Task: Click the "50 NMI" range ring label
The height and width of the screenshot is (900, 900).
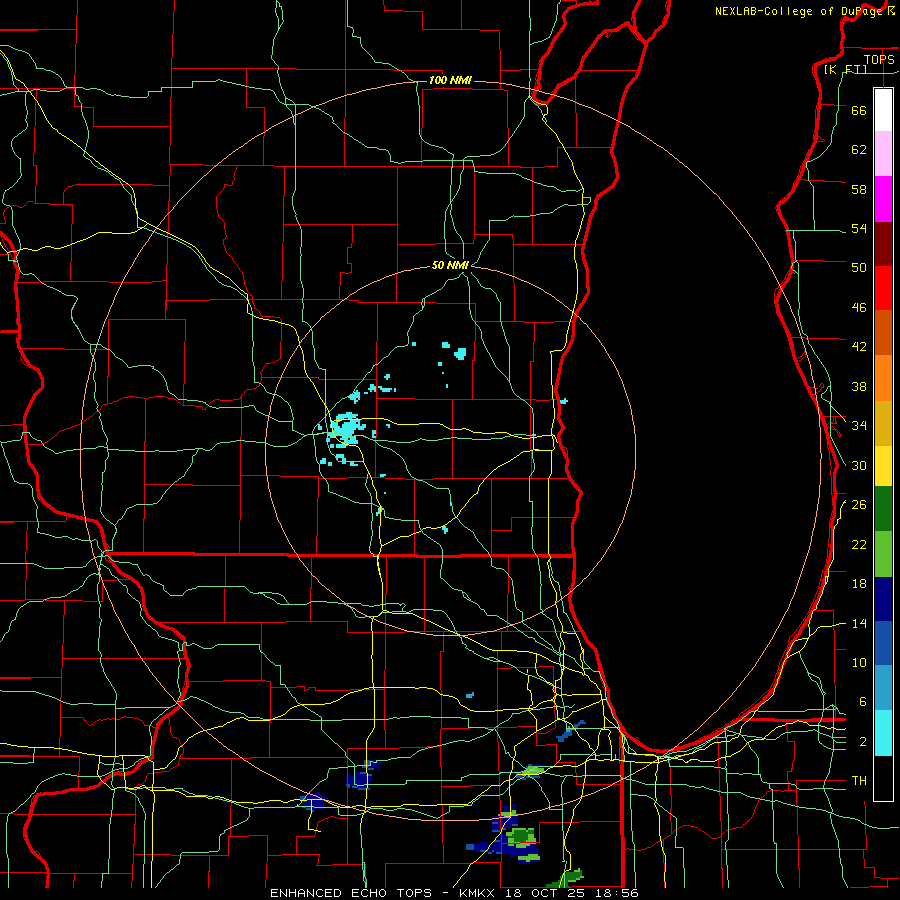Action: (x=450, y=265)
